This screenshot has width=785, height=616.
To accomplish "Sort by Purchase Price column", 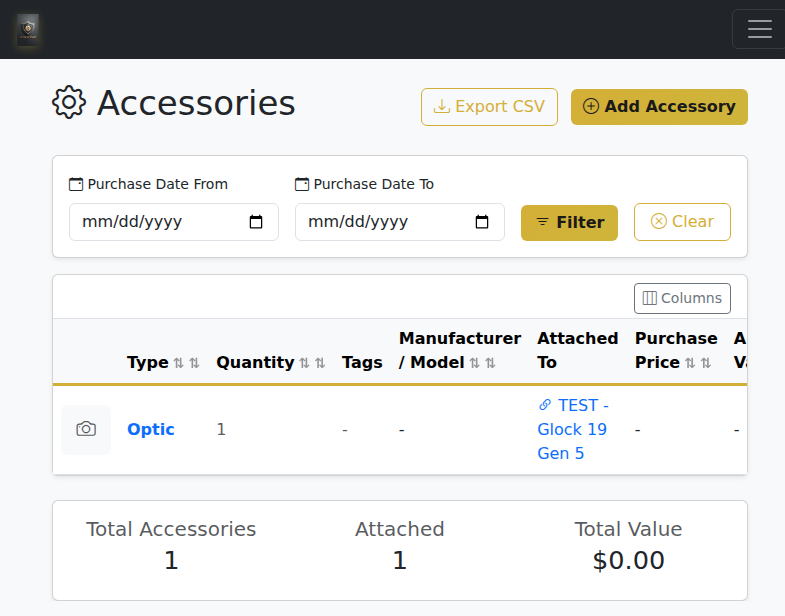I will pyautogui.click(x=676, y=351).
